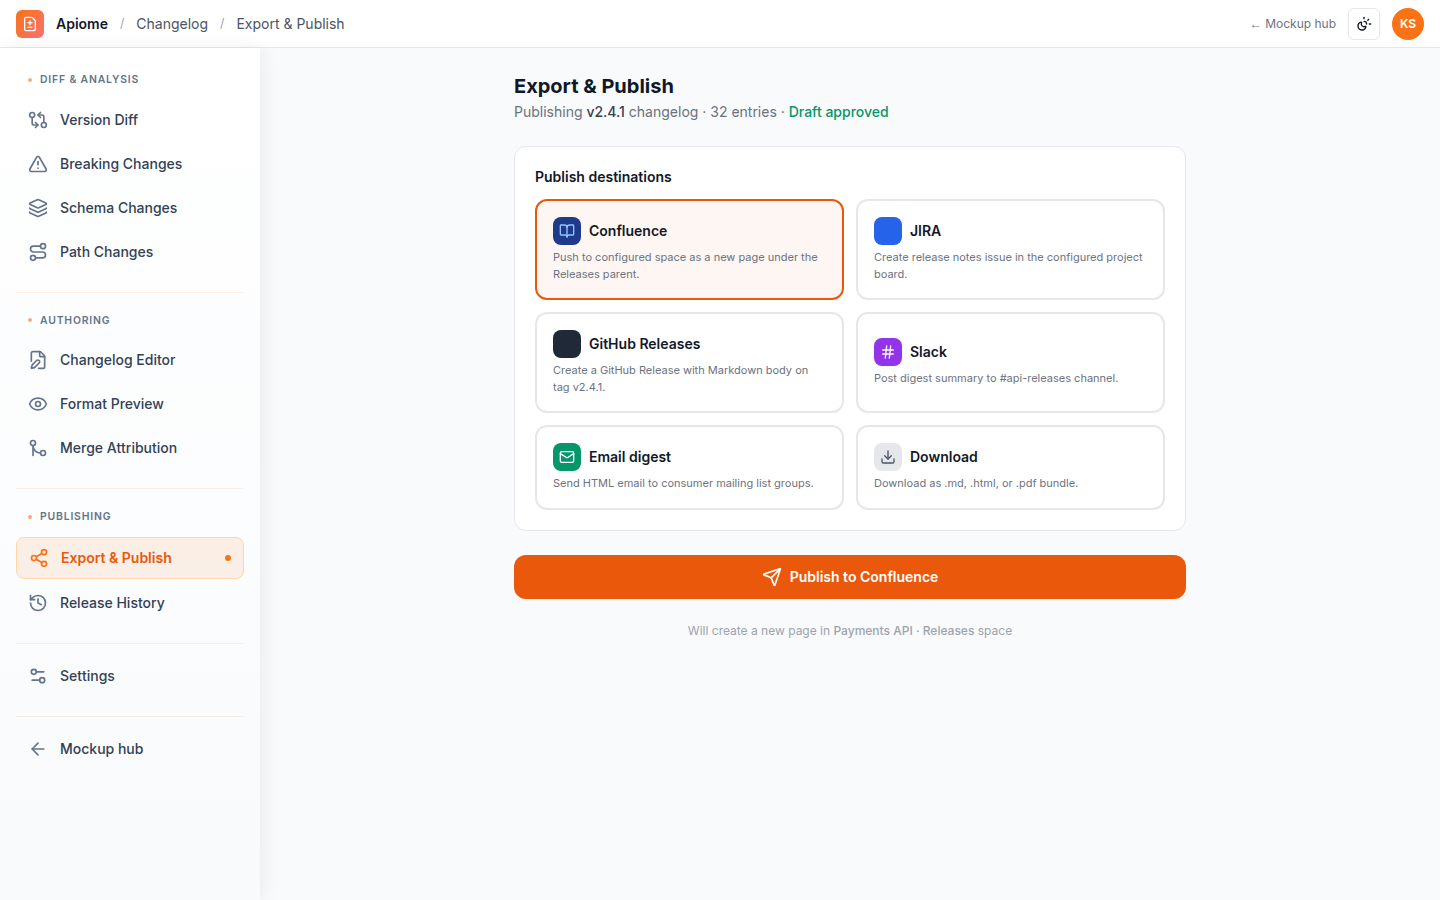The height and width of the screenshot is (900, 1440).
Task: Choose JIRA publish destination card
Action: (1010, 249)
